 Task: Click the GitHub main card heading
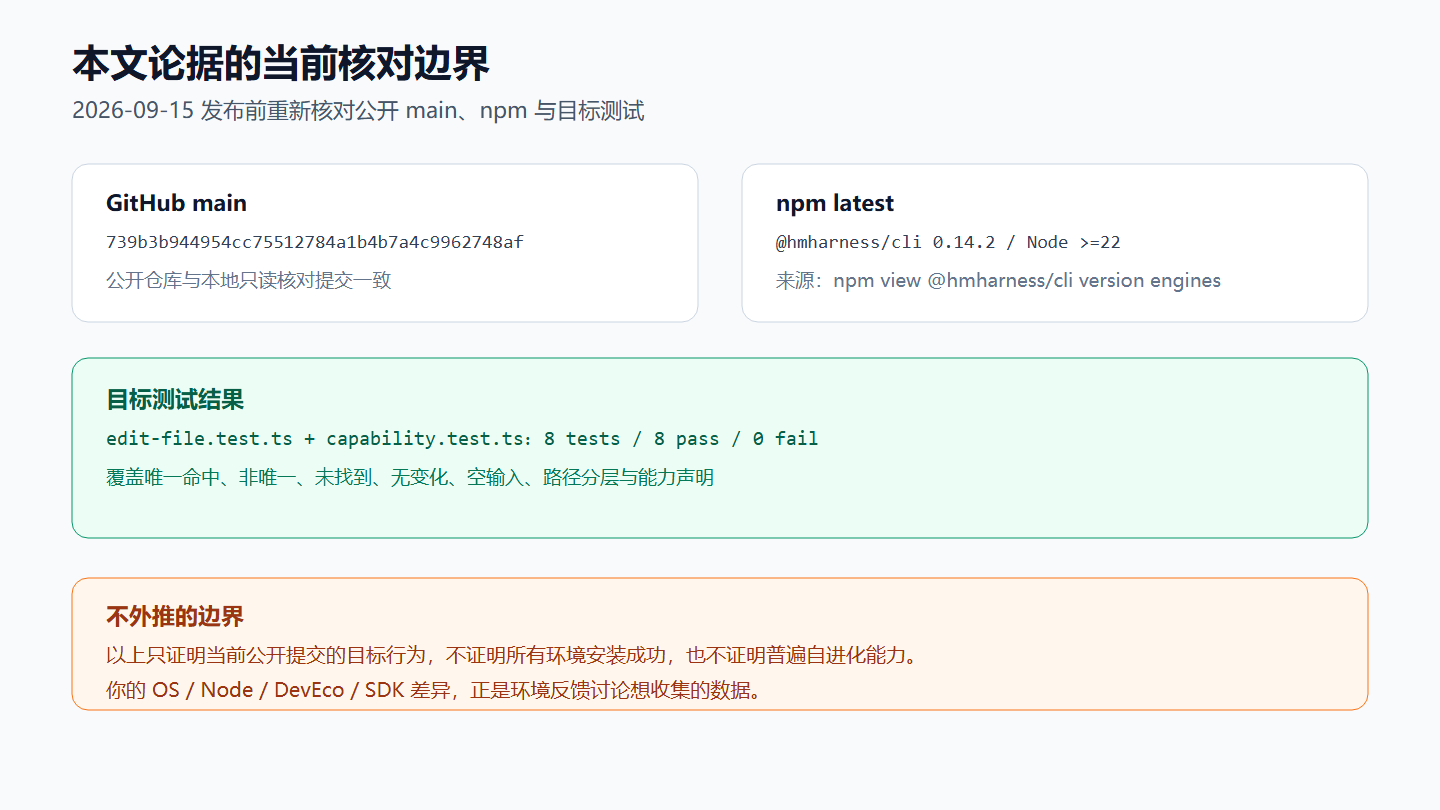176,203
